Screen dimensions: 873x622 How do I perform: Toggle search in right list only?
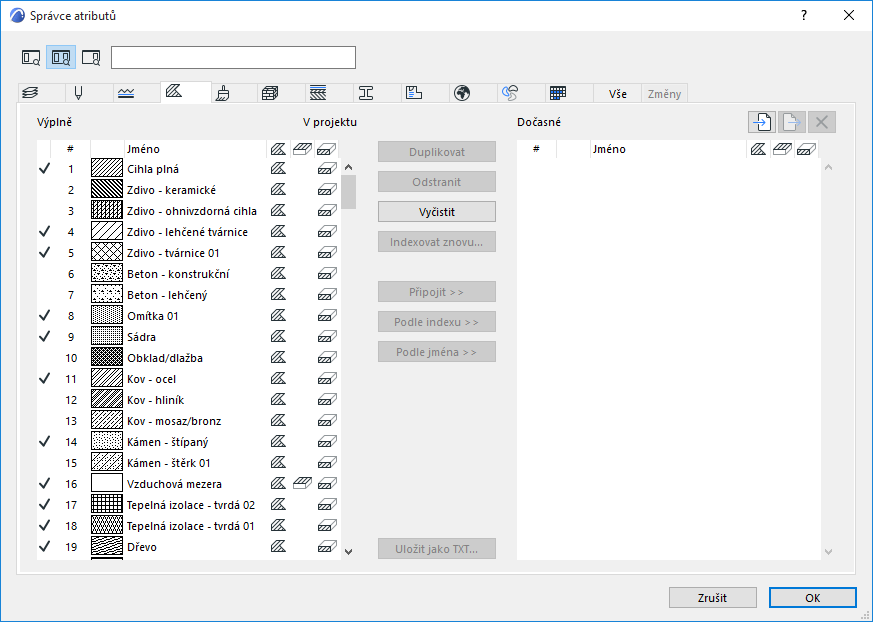(91, 57)
